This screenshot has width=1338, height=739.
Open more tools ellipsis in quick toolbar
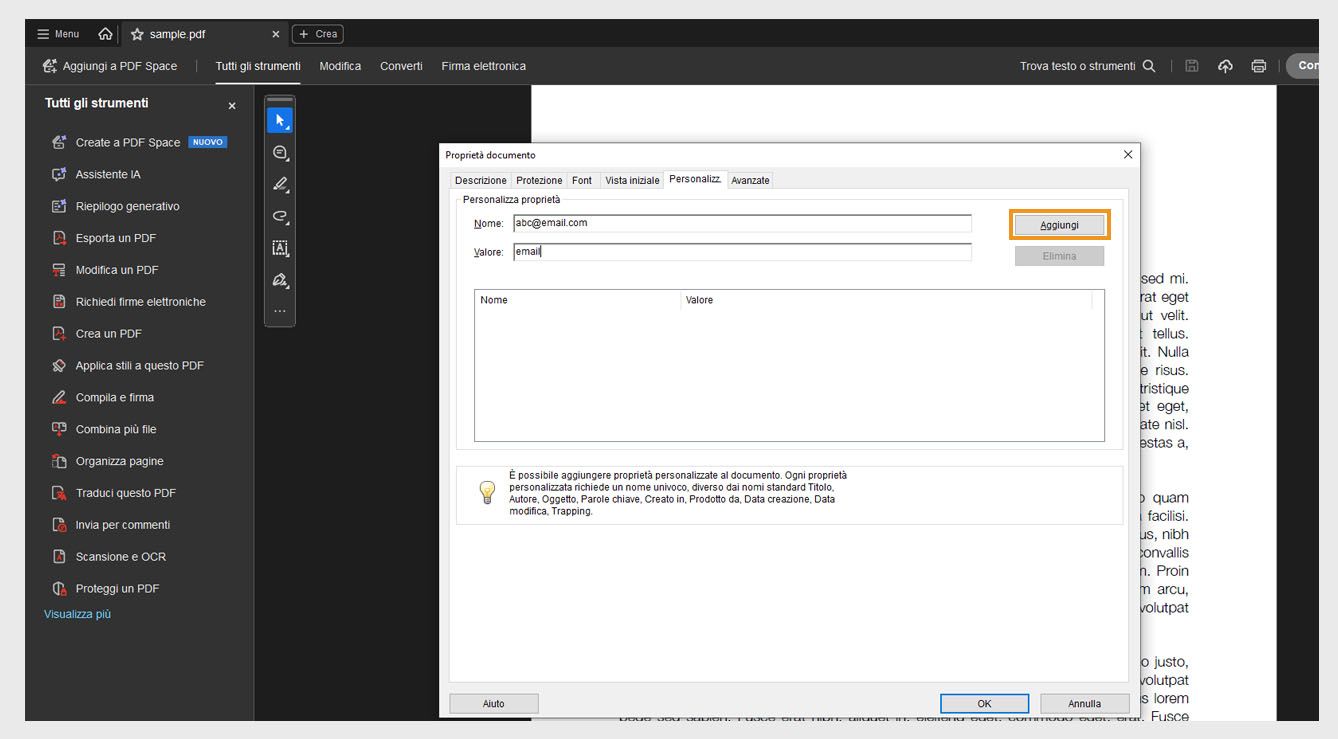click(x=280, y=311)
